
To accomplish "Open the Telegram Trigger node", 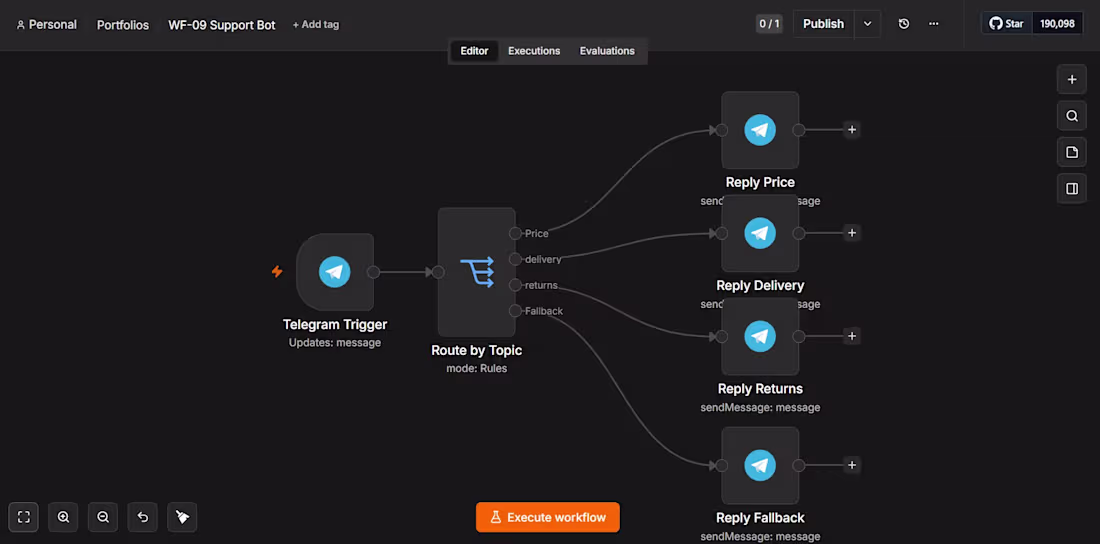I will [x=335, y=272].
